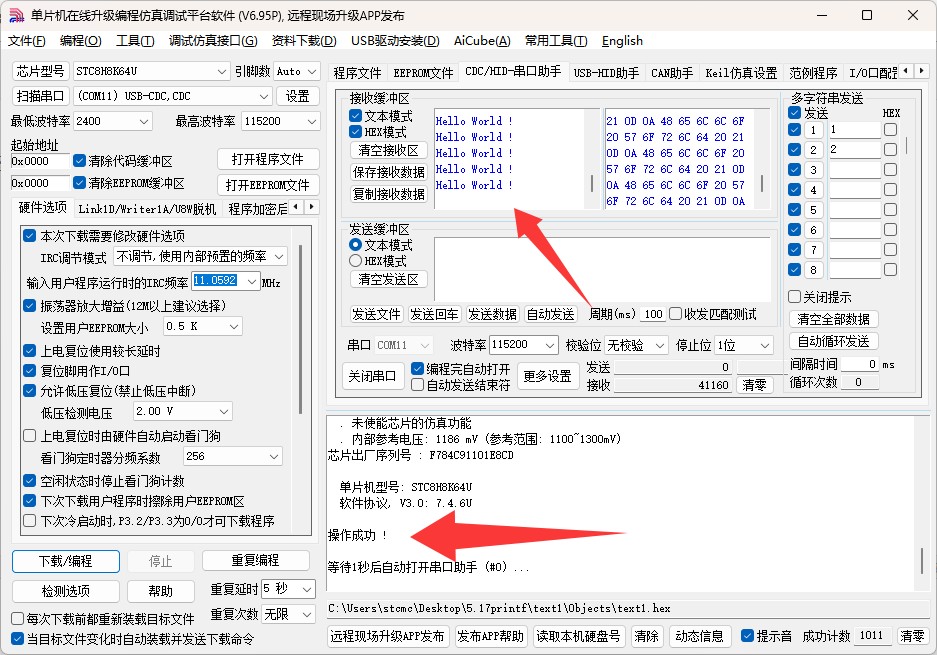Viewport: 937px width, 655px height.
Task: Toggle 提示音 checkbox
Action: tap(747, 636)
